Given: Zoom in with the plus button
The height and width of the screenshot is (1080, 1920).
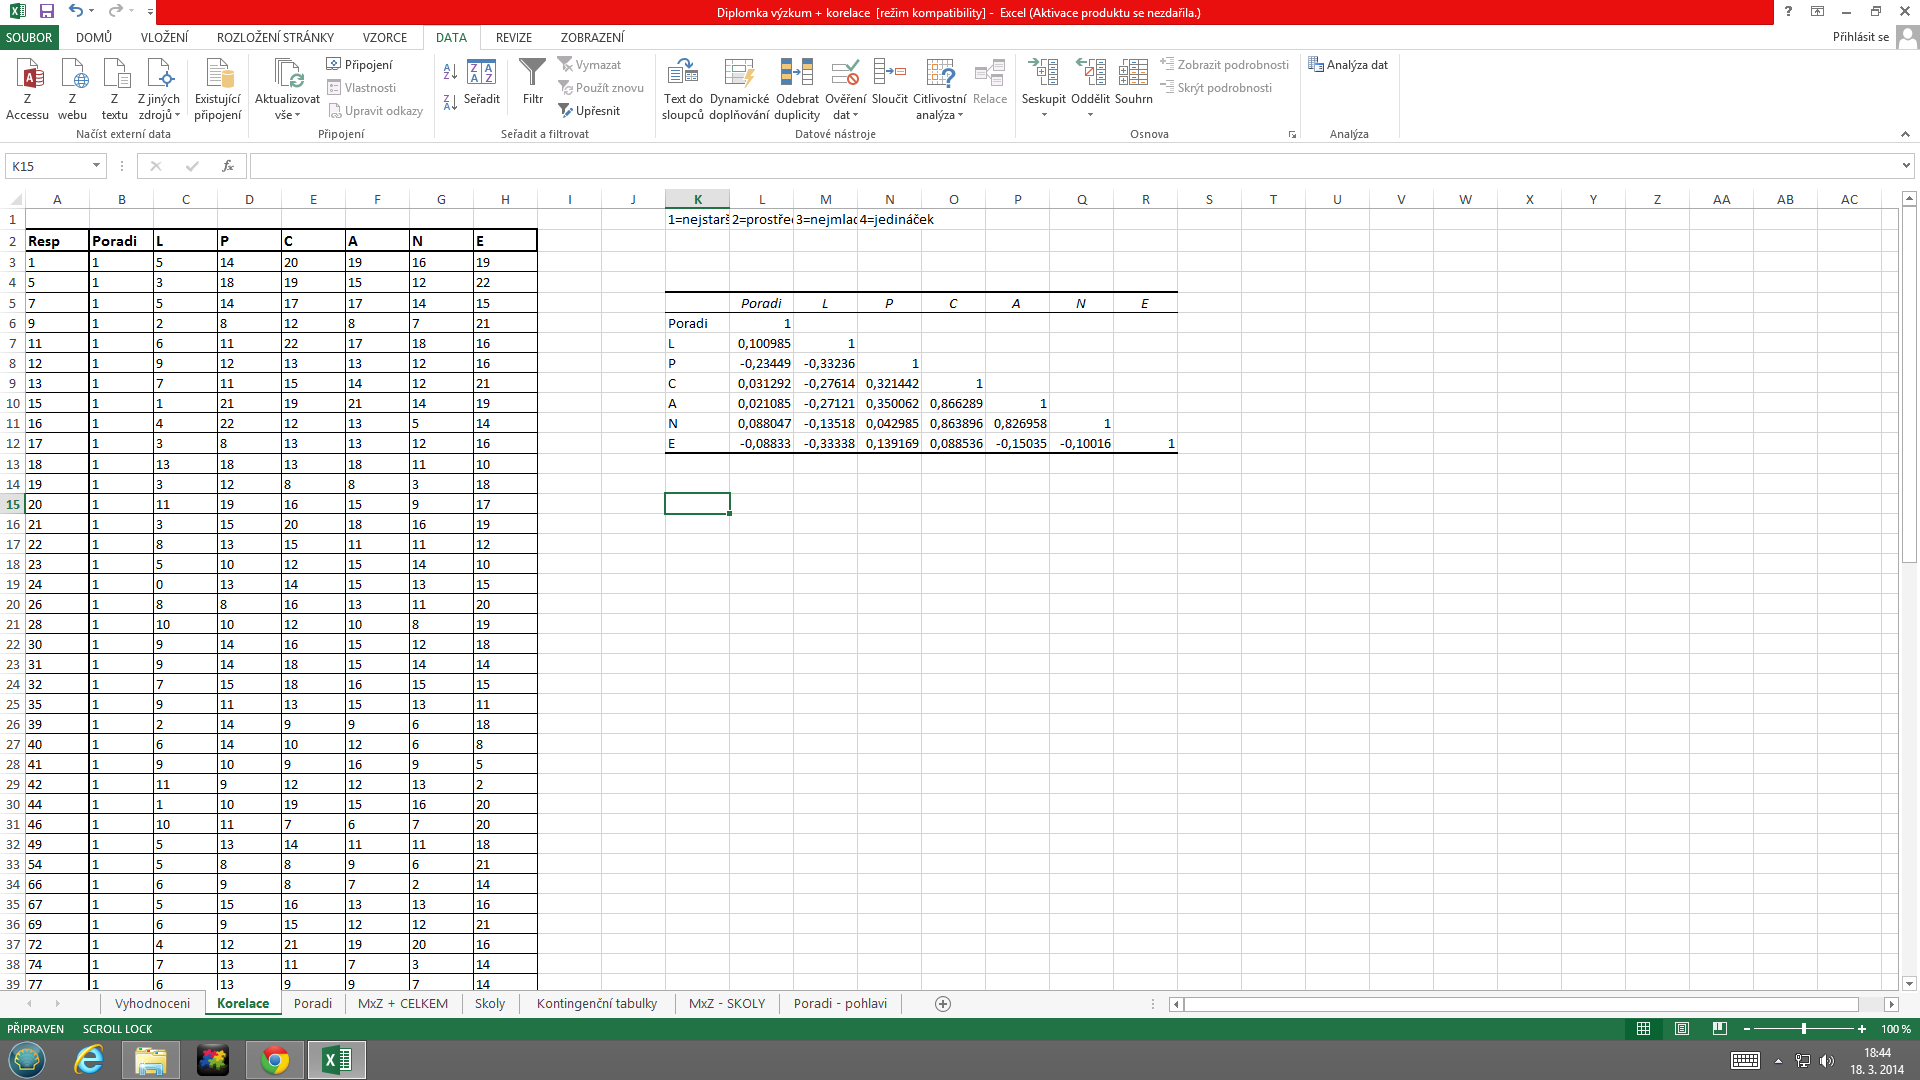Looking at the screenshot, I should pos(1862,1029).
